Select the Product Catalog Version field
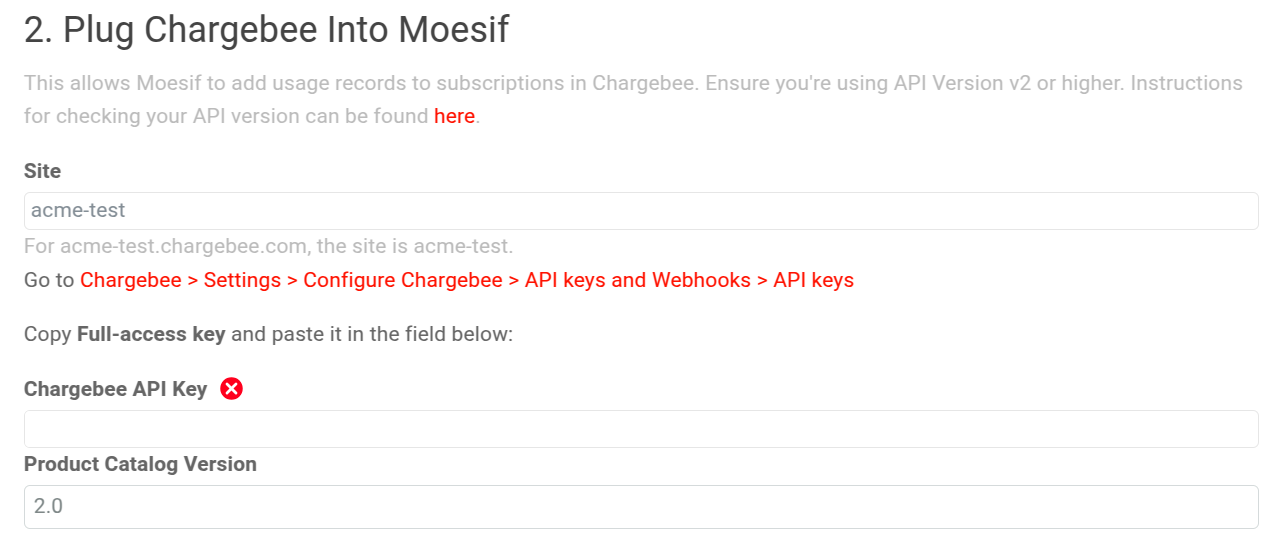Image resolution: width=1281 pixels, height=550 pixels. [x=640, y=507]
